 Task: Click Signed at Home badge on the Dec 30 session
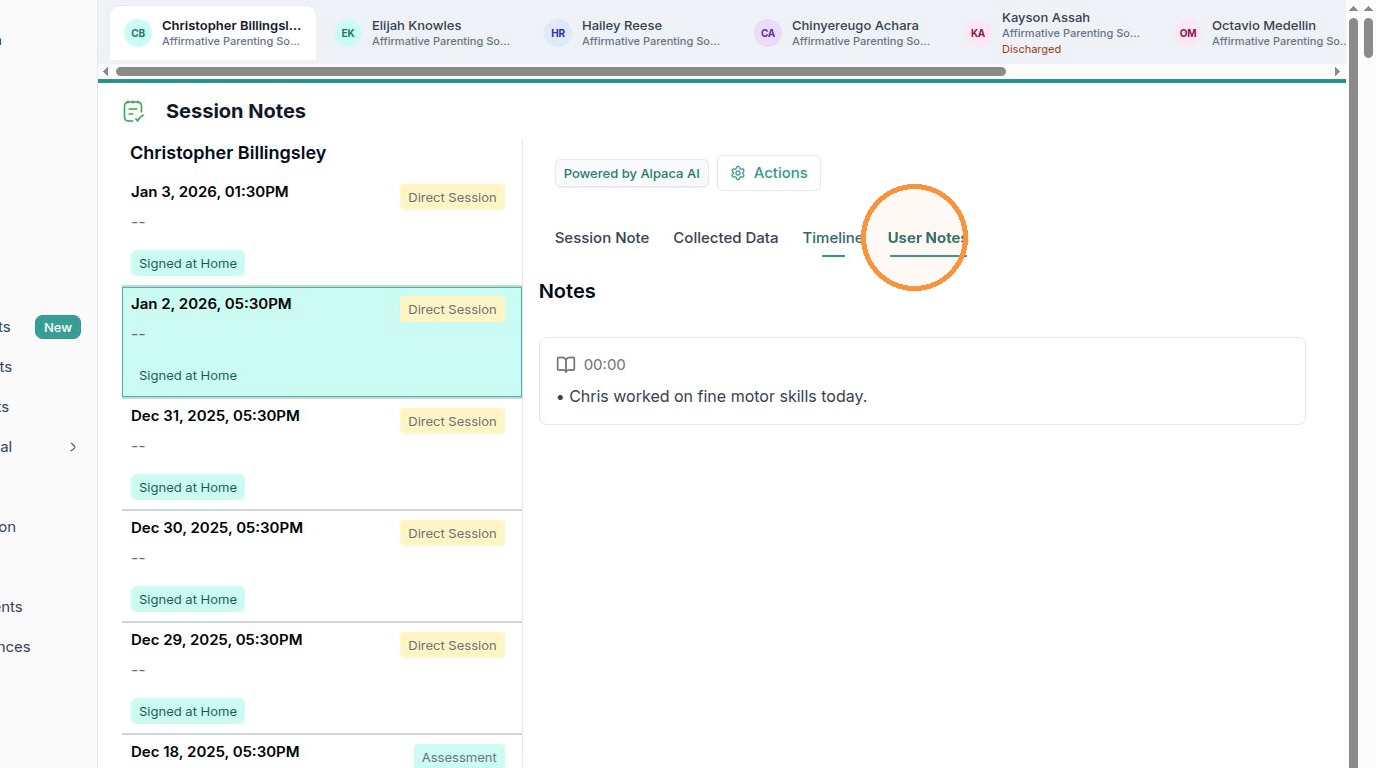[188, 600]
